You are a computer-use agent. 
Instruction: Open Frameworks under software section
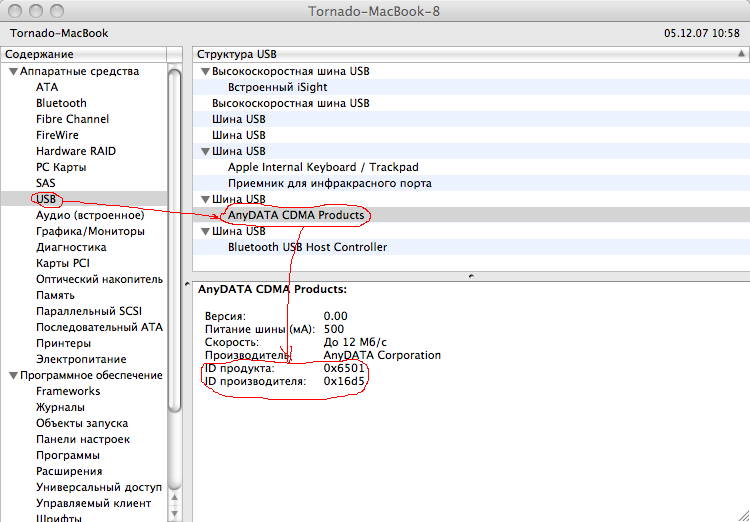(x=68, y=391)
